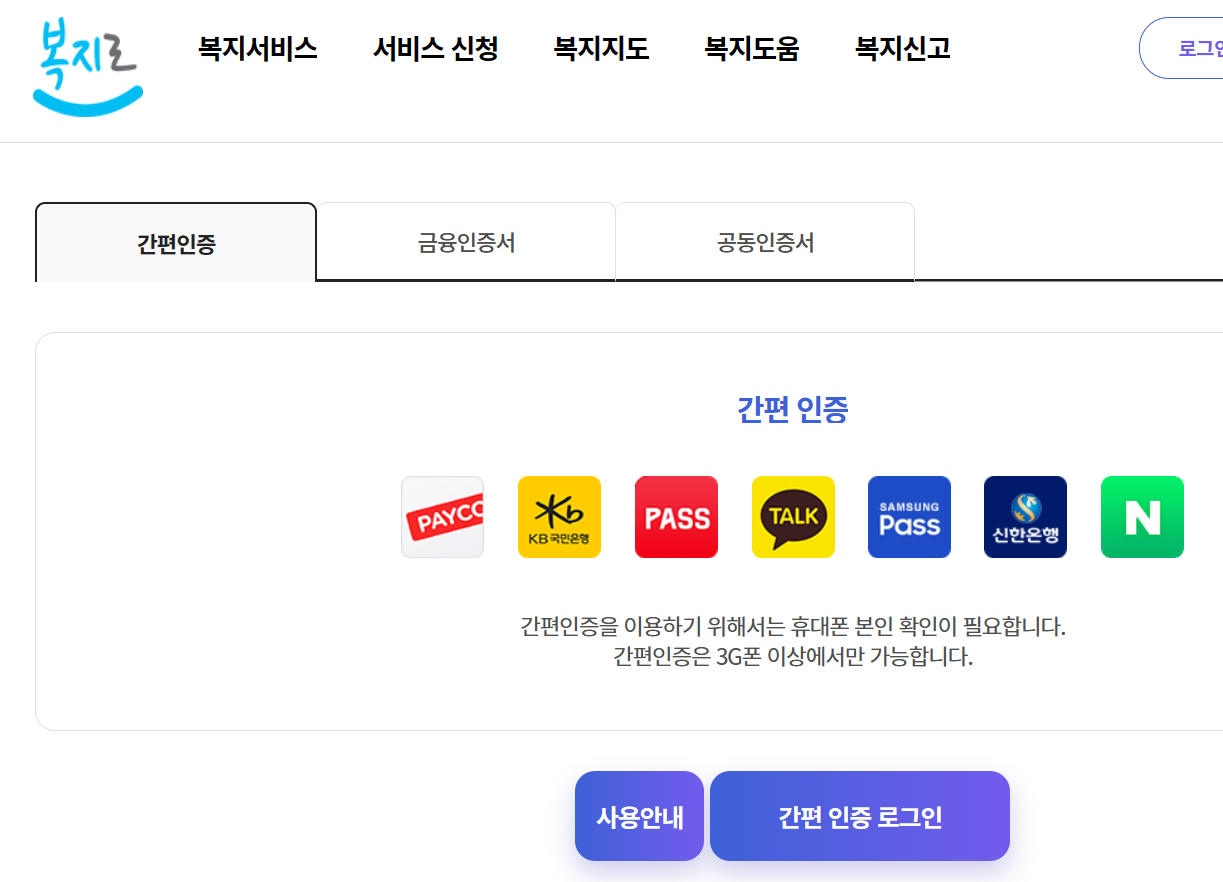Image resolution: width=1223 pixels, height=882 pixels.
Task: Open the 서비스 신청 menu
Action: click(x=435, y=48)
